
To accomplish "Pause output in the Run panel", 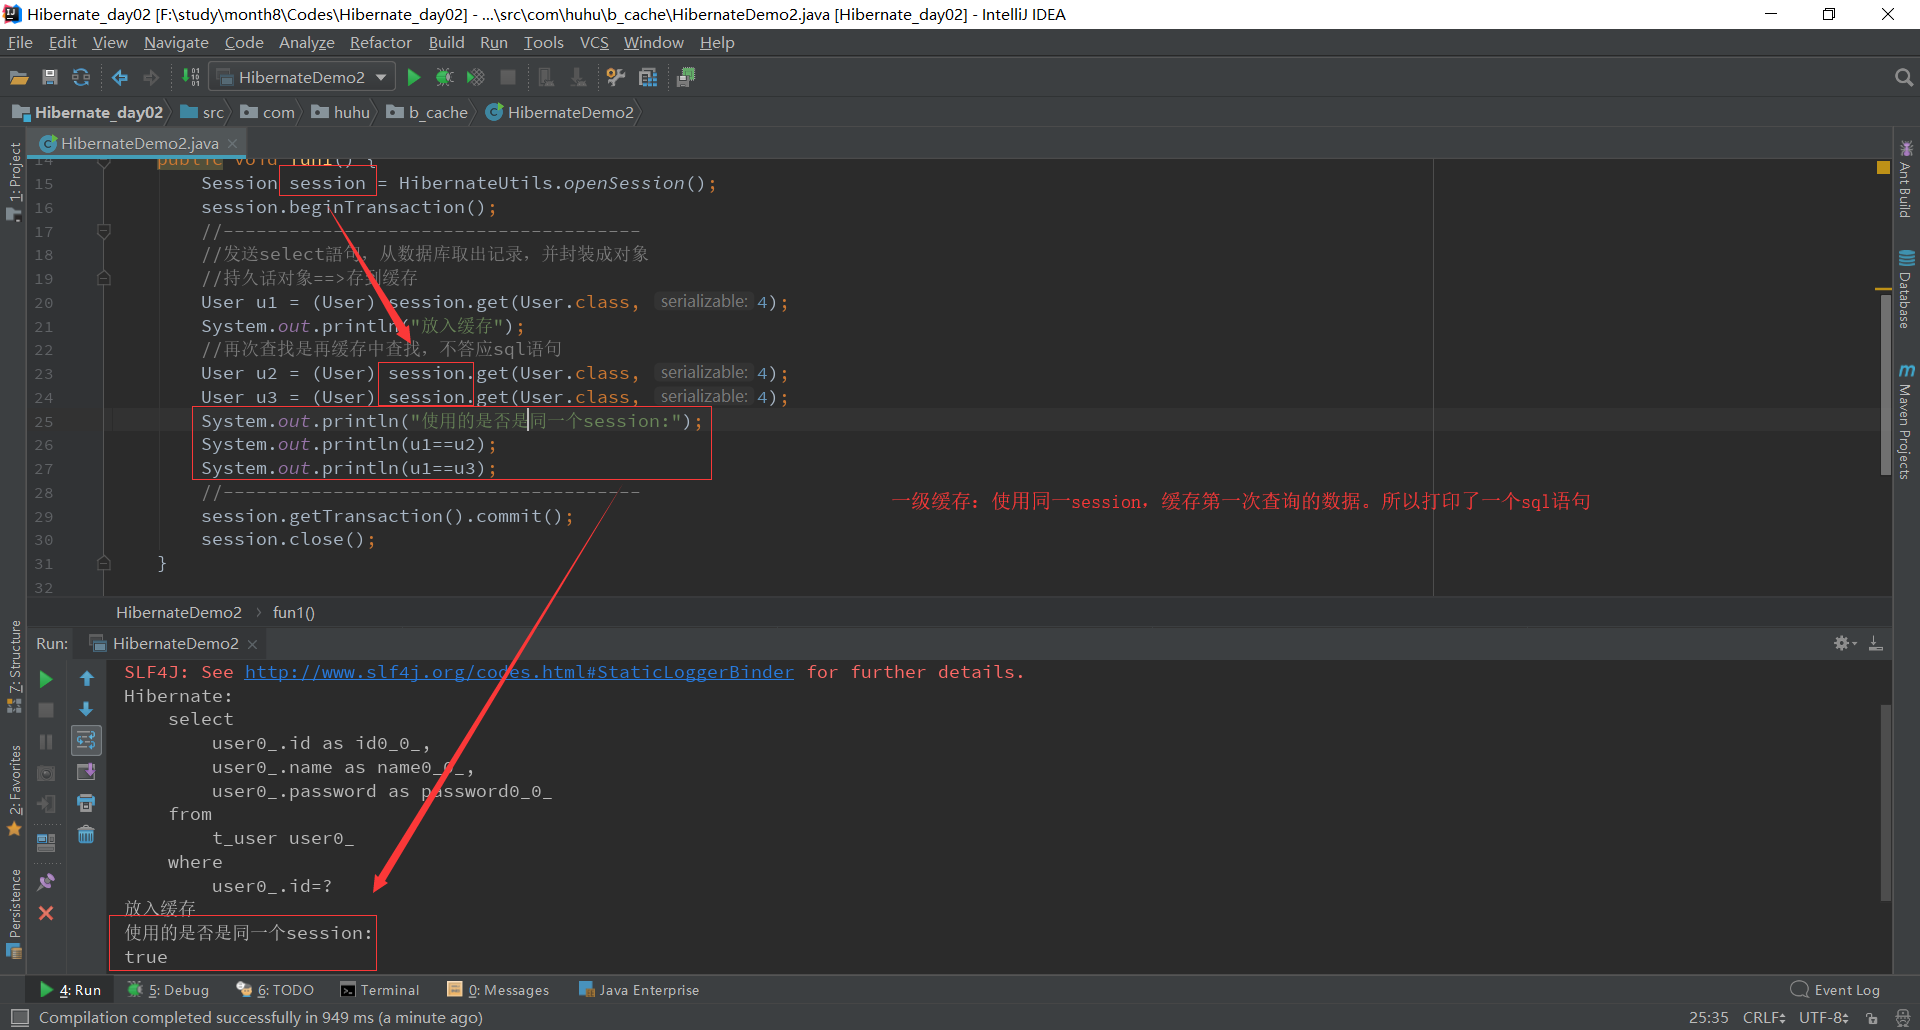I will click(46, 742).
